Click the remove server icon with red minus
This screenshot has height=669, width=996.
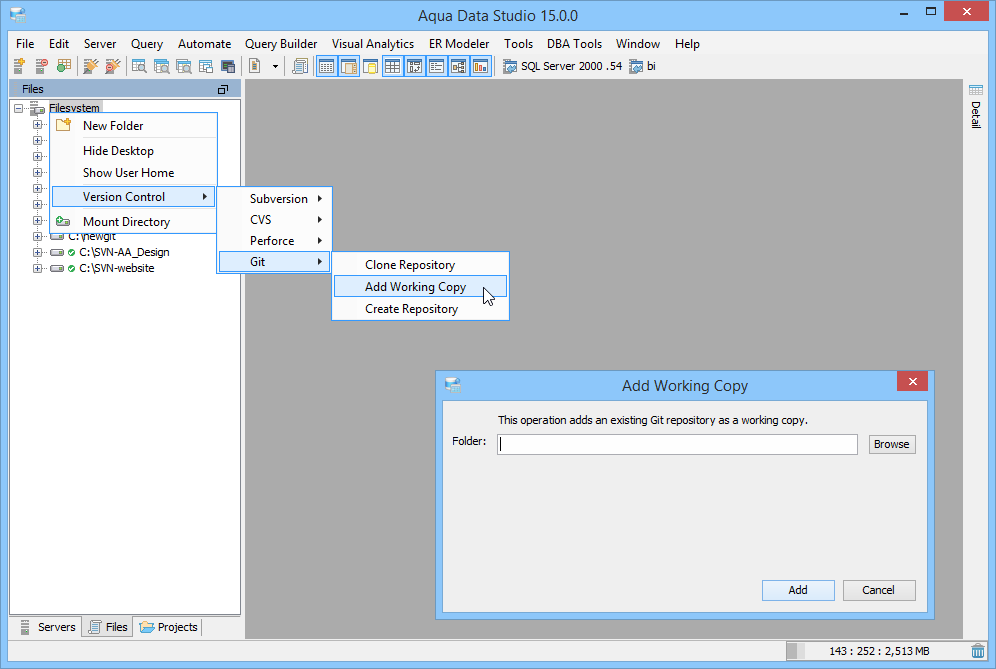coord(41,65)
